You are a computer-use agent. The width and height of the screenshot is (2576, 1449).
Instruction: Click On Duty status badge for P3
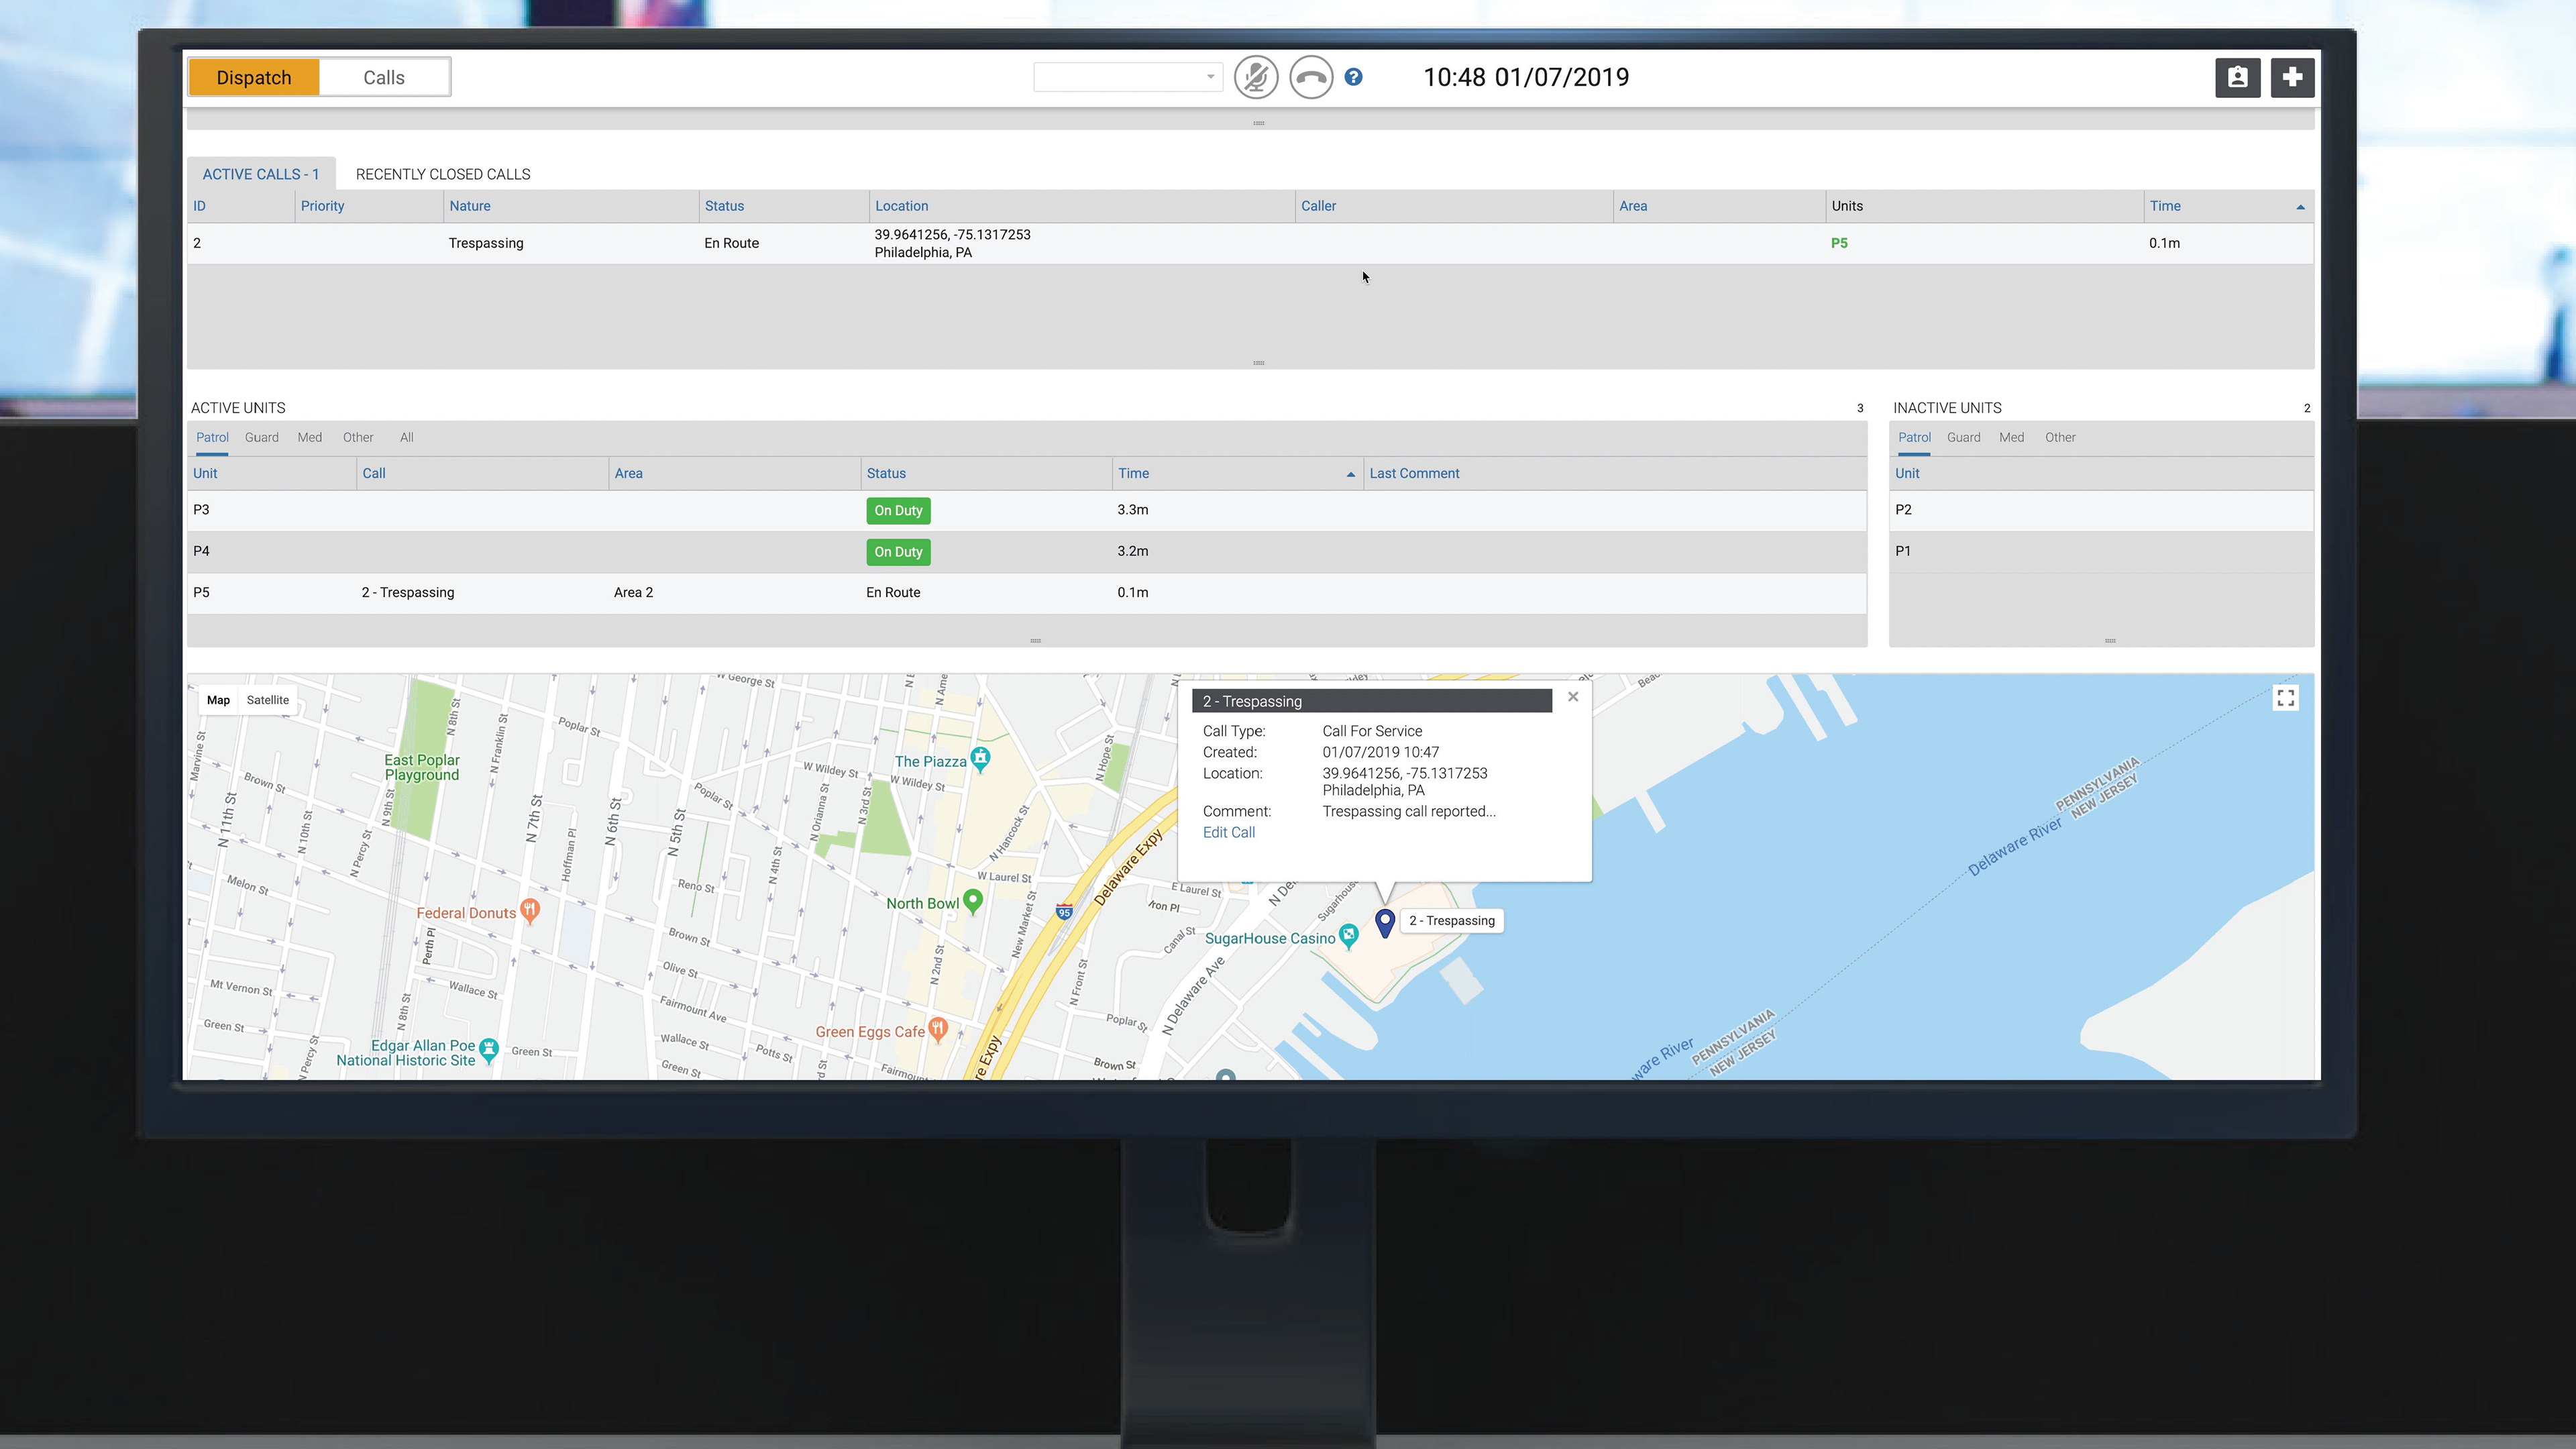pos(898,510)
